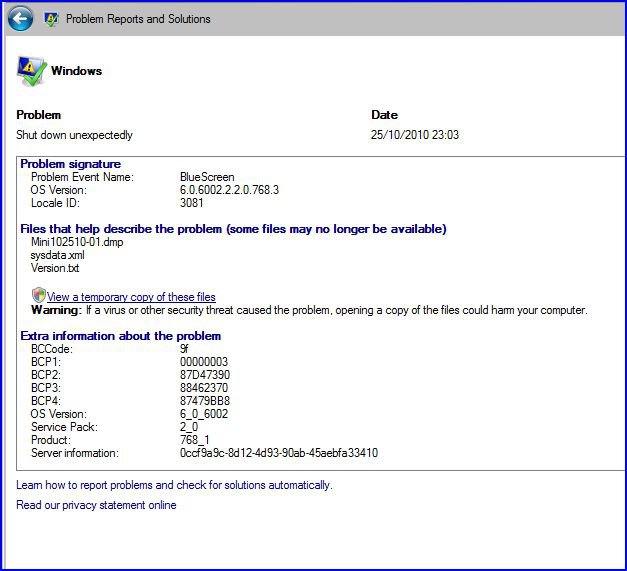Select BCCode value '9f'

[x=184, y=349]
